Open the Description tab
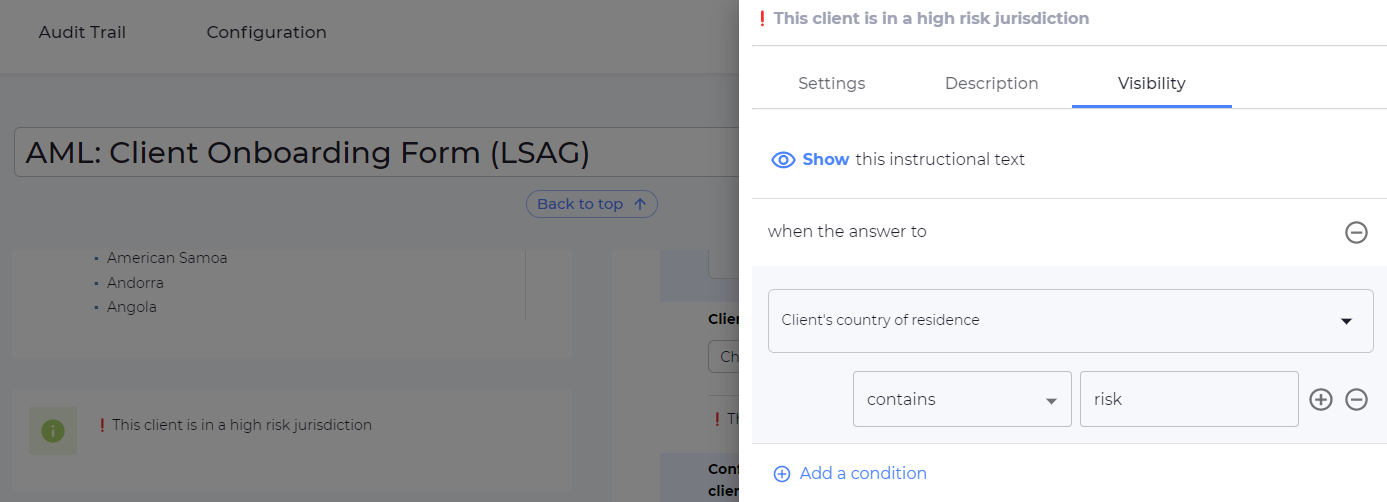The image size is (1387, 502). 991,84
